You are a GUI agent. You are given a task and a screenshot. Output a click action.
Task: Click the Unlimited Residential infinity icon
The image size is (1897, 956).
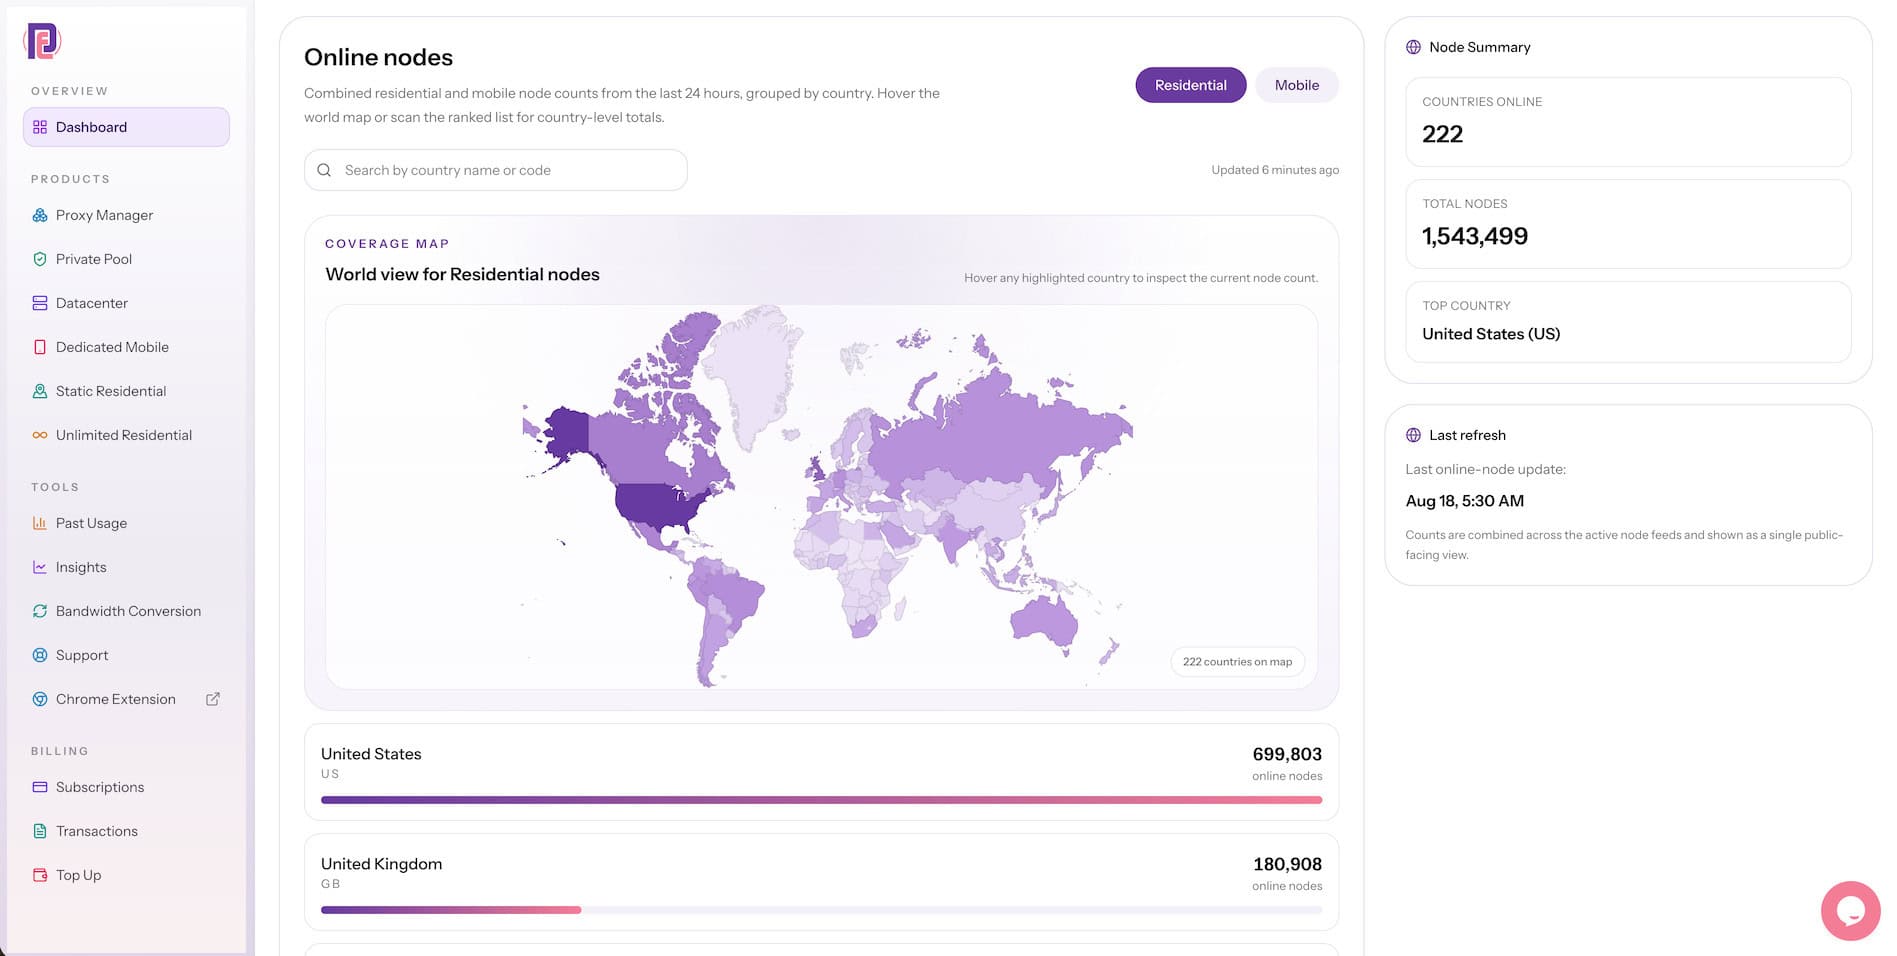coord(40,435)
